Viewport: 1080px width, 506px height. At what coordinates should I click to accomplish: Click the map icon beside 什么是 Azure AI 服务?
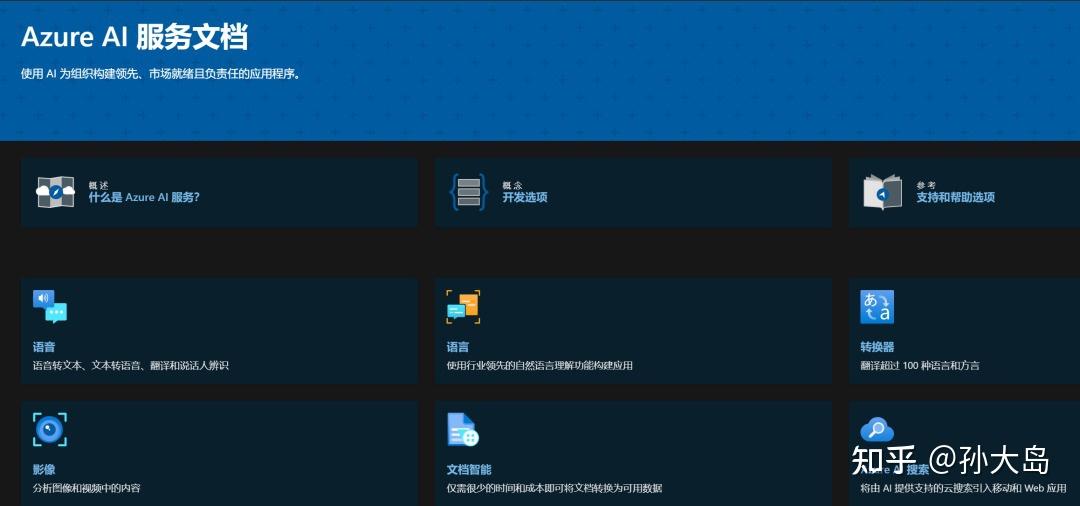pos(55,191)
